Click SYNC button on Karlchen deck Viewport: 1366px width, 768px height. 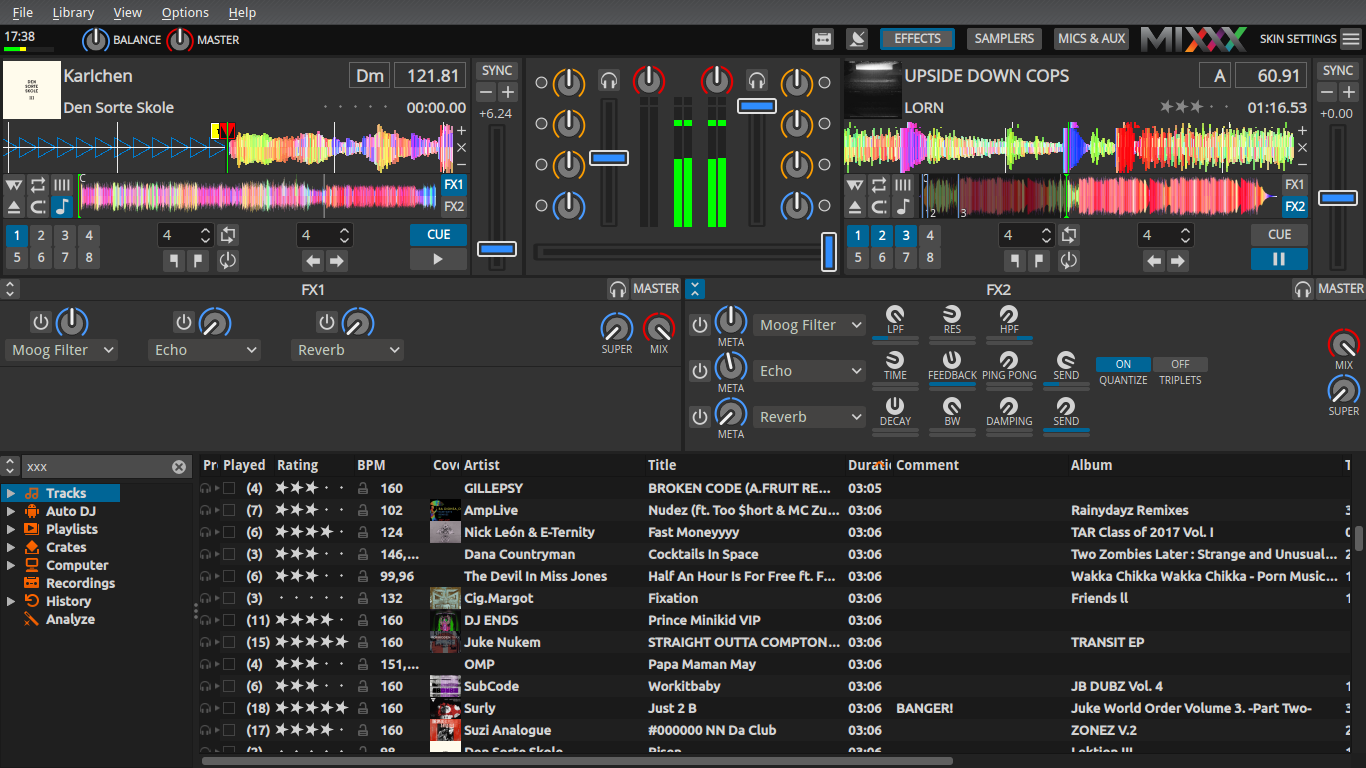pos(497,71)
